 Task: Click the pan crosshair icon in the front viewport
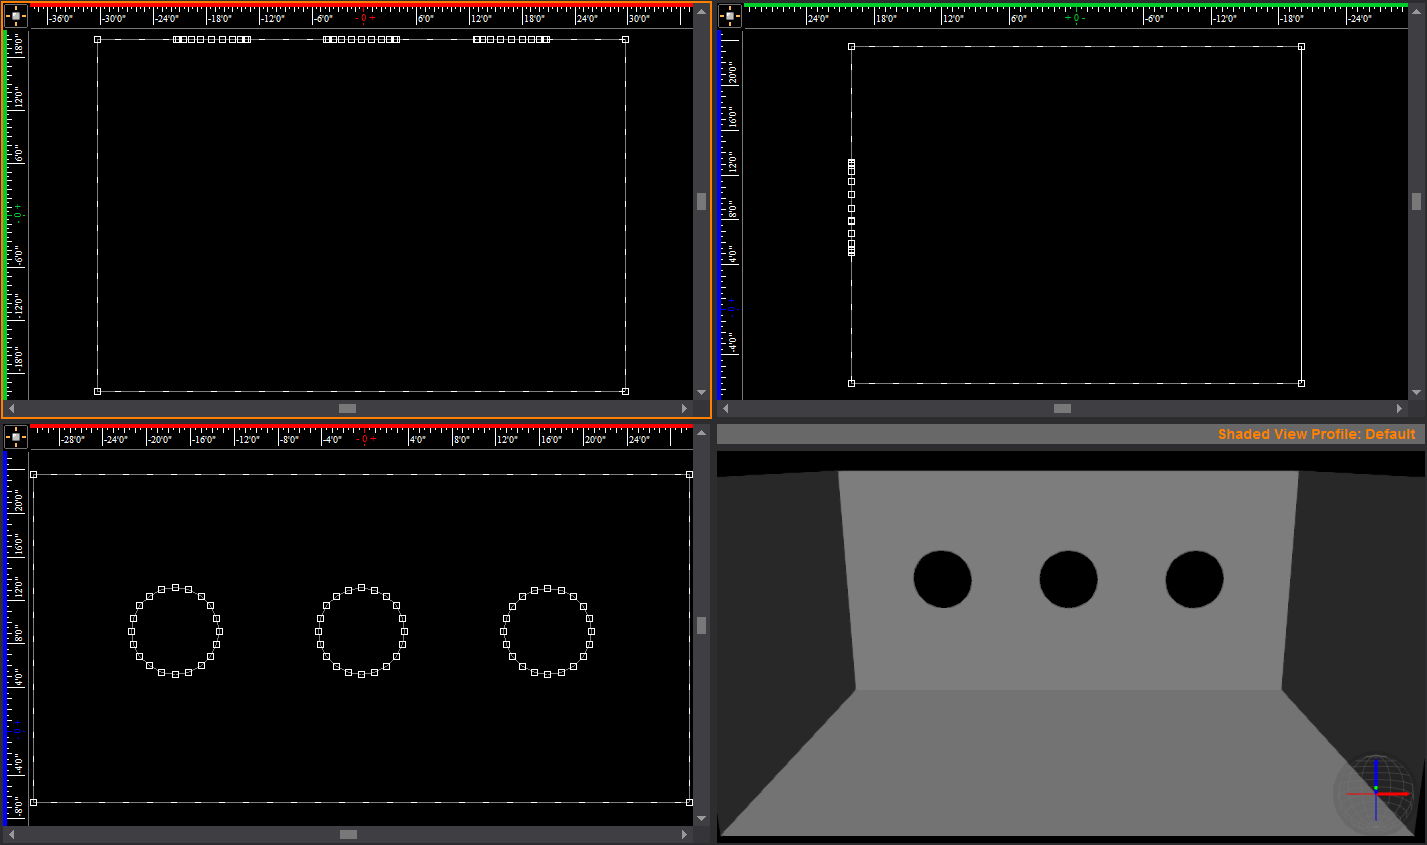[15, 15]
